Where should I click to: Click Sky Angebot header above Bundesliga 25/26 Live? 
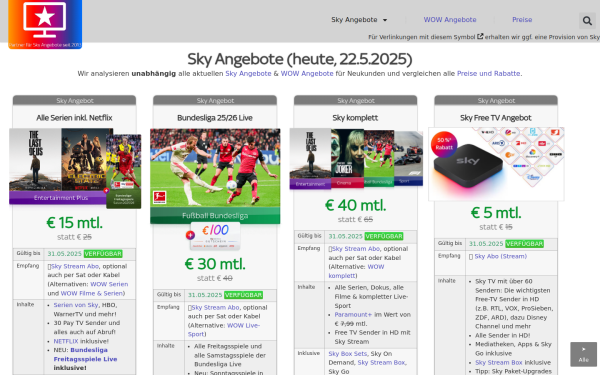215,100
